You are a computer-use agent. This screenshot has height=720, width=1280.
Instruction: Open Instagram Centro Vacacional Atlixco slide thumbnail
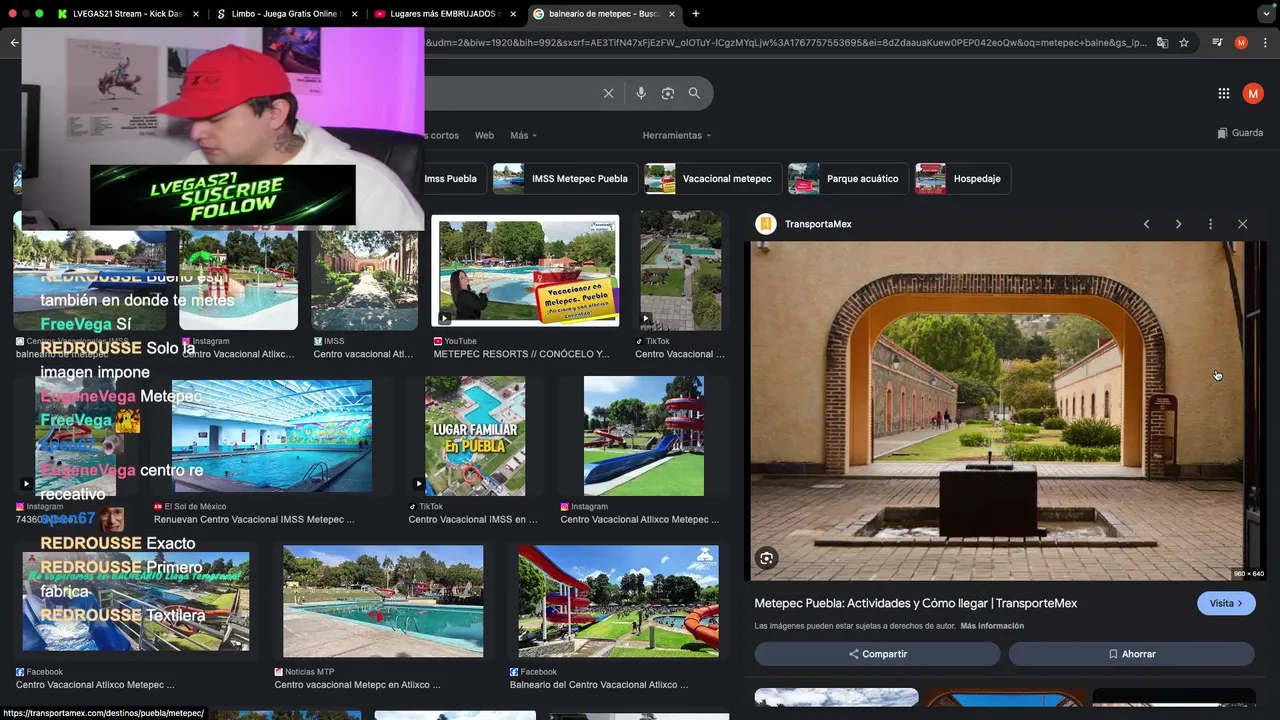[644, 436]
